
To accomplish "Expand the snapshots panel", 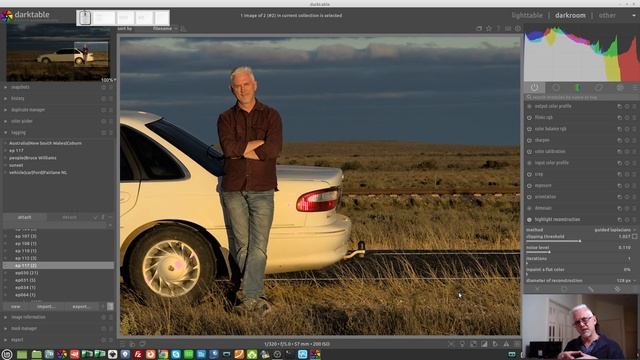I will [x=20, y=87].
